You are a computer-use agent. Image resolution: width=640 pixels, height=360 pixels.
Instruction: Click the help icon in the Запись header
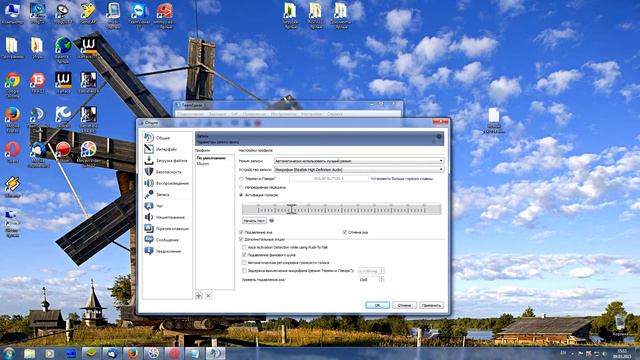pos(439,137)
